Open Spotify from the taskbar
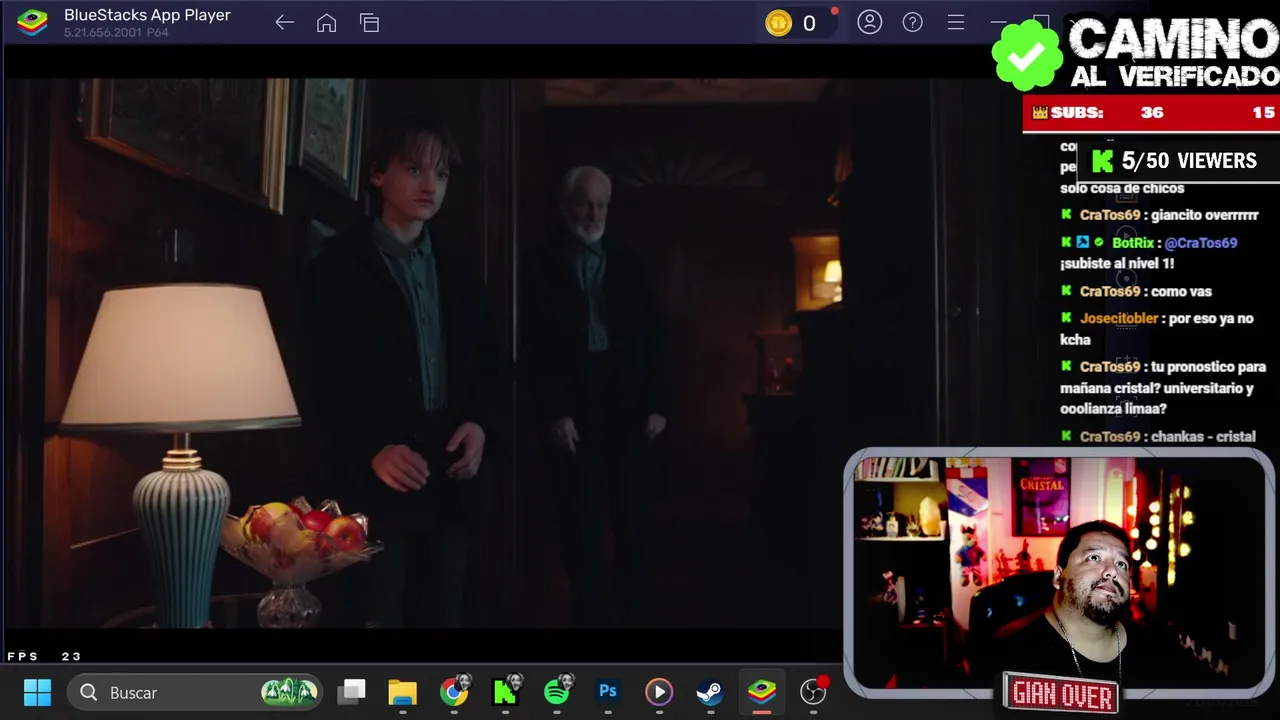The height and width of the screenshot is (720, 1280). (x=557, y=692)
